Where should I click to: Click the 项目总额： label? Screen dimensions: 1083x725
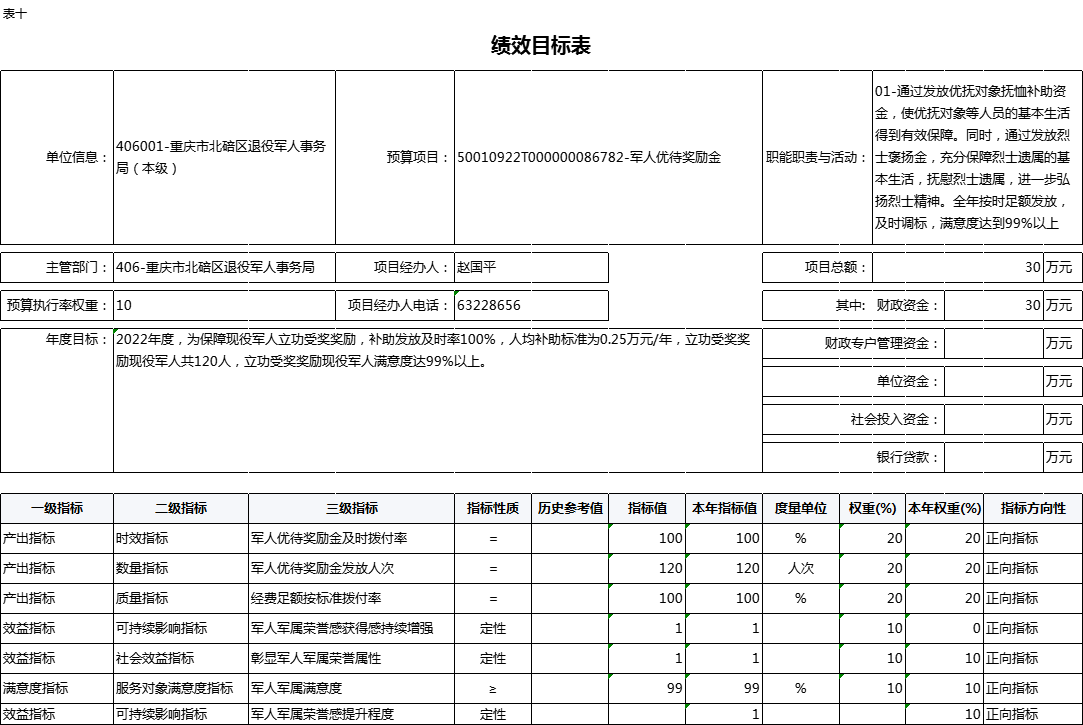pos(817,267)
